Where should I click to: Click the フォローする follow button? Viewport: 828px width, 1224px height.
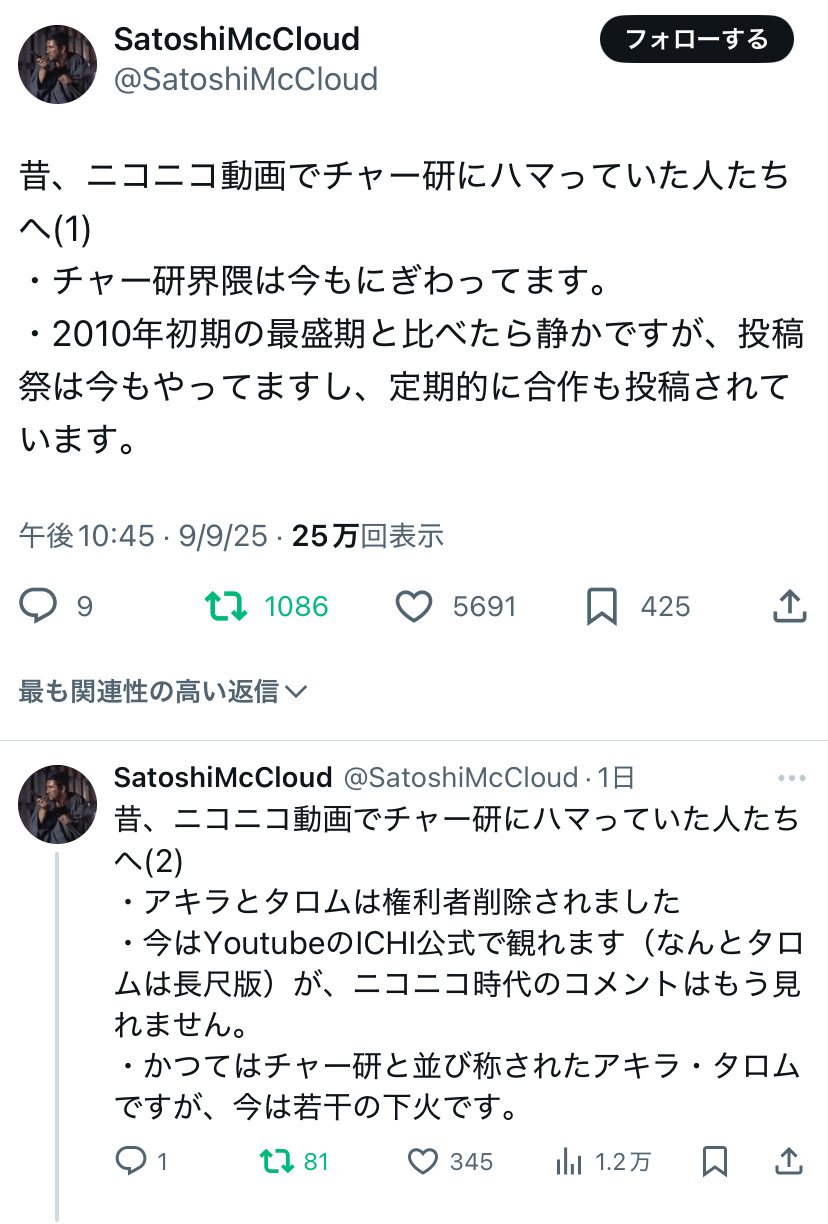coord(696,40)
